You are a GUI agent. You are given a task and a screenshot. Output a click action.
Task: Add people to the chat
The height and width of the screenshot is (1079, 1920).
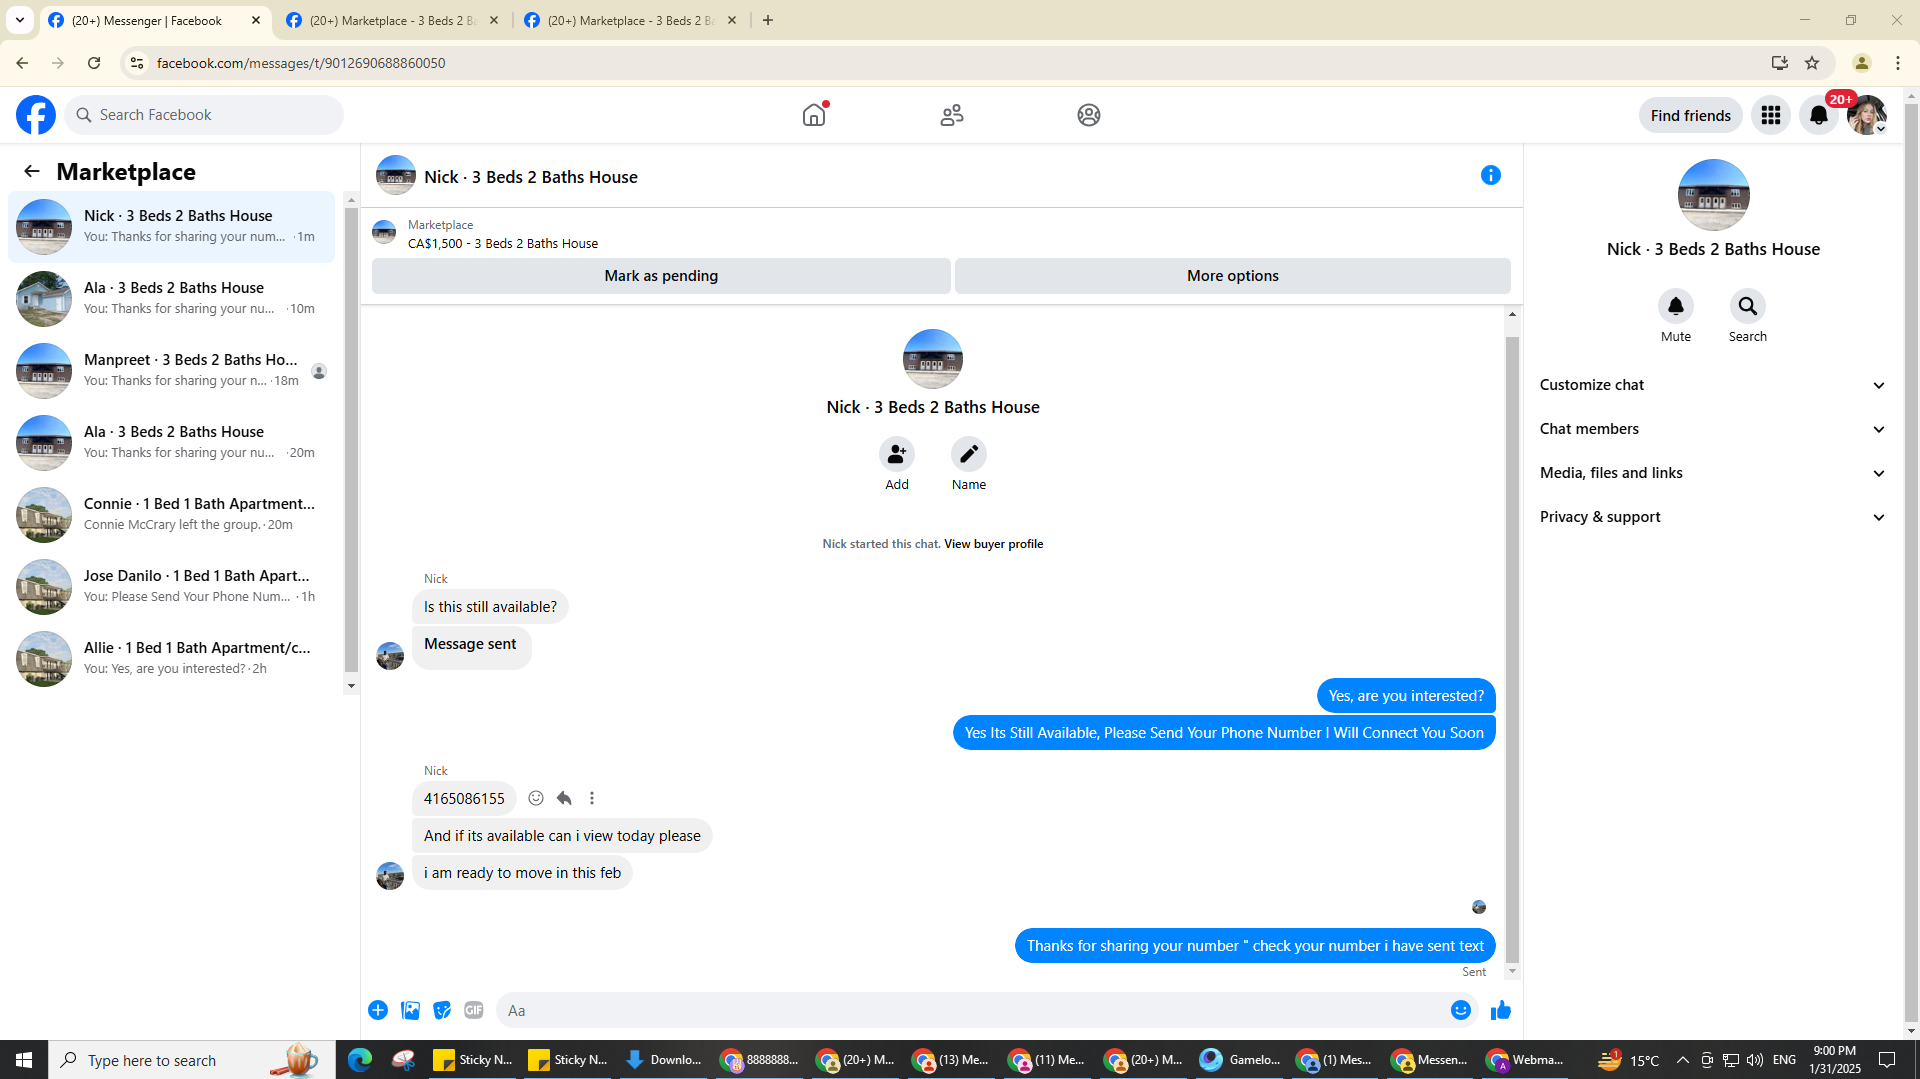point(897,454)
